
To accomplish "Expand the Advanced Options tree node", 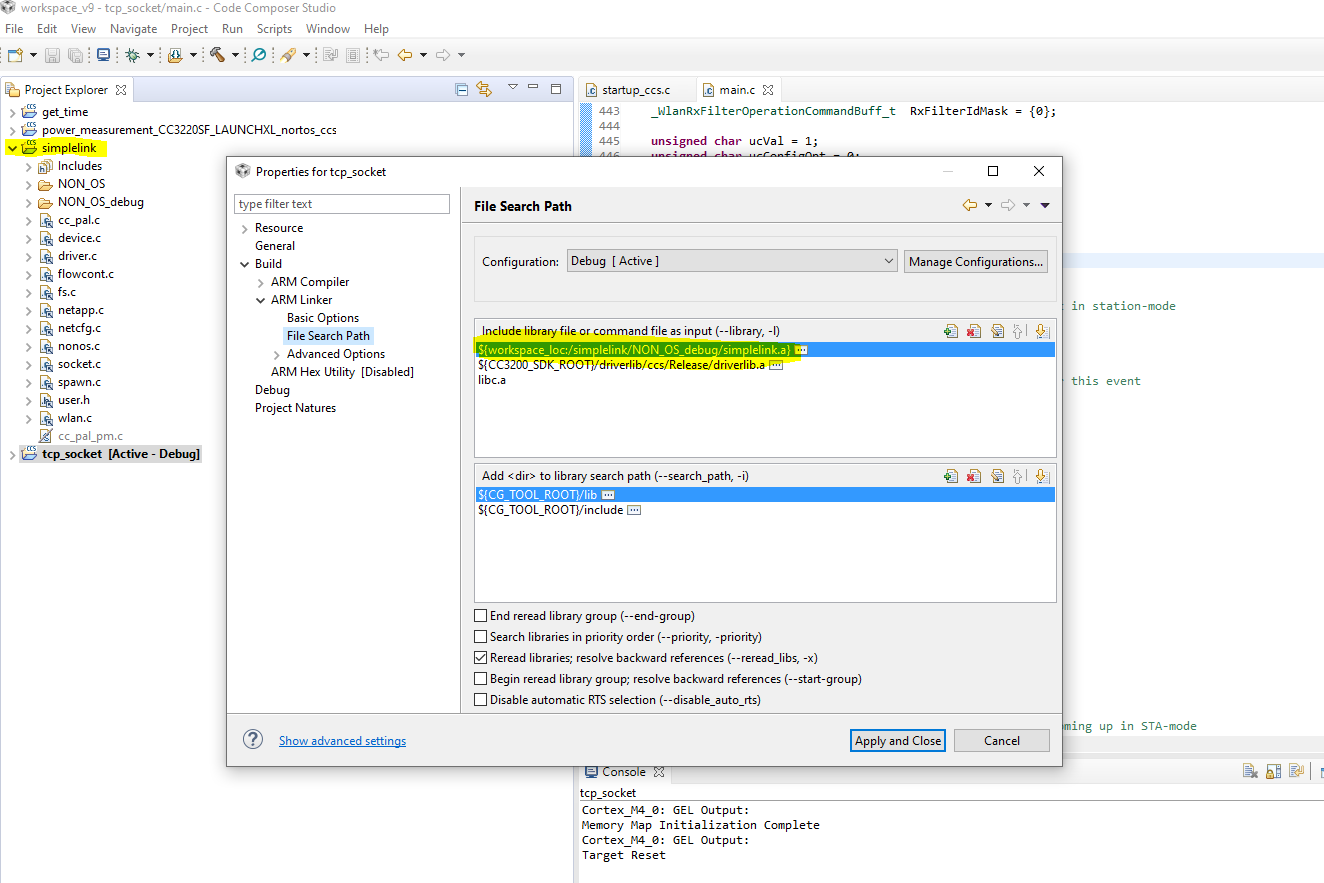I will click(x=277, y=354).
